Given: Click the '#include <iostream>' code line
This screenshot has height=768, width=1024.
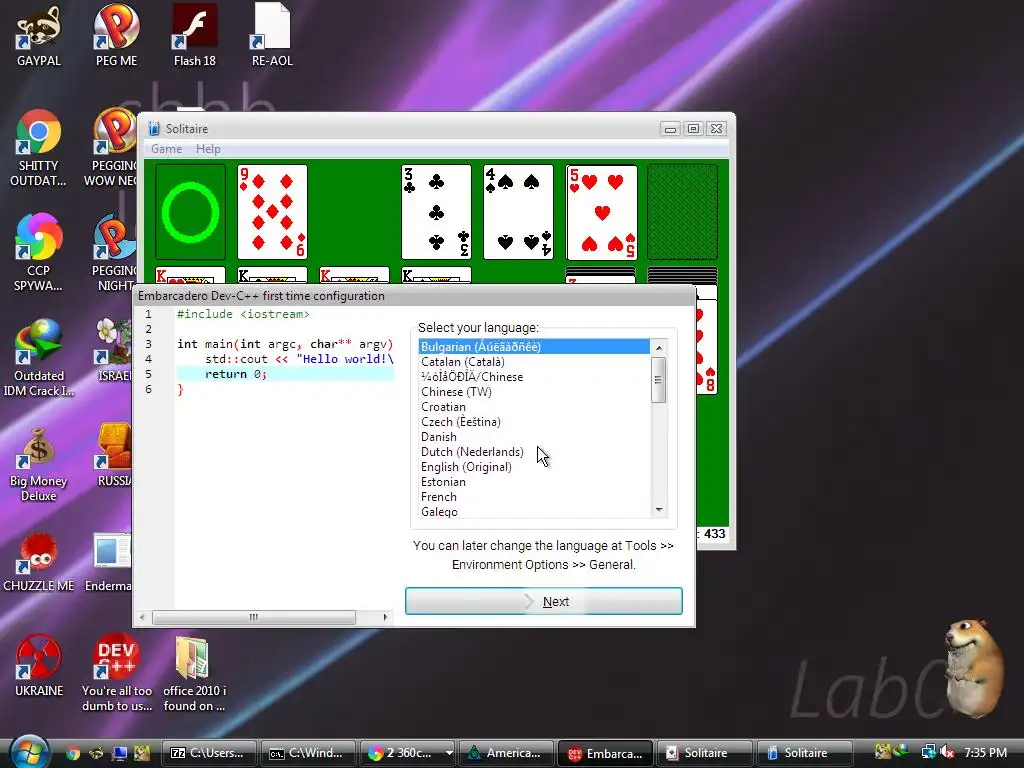Looking at the screenshot, I should tap(244, 314).
